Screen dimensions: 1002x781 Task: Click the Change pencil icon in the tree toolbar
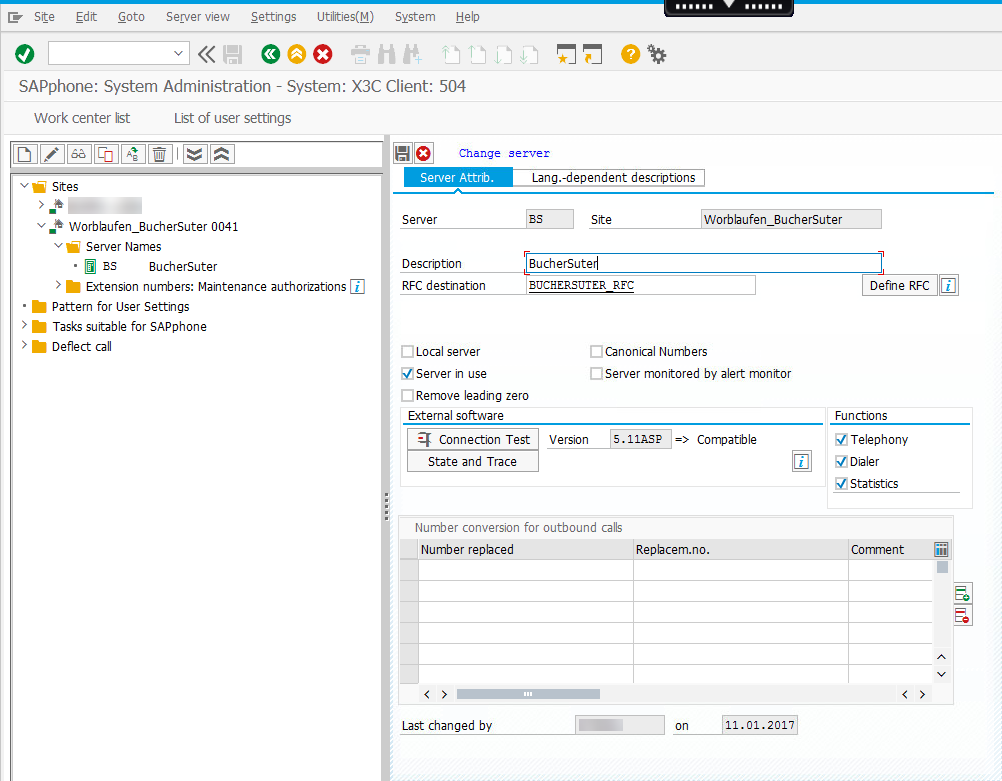(52, 154)
